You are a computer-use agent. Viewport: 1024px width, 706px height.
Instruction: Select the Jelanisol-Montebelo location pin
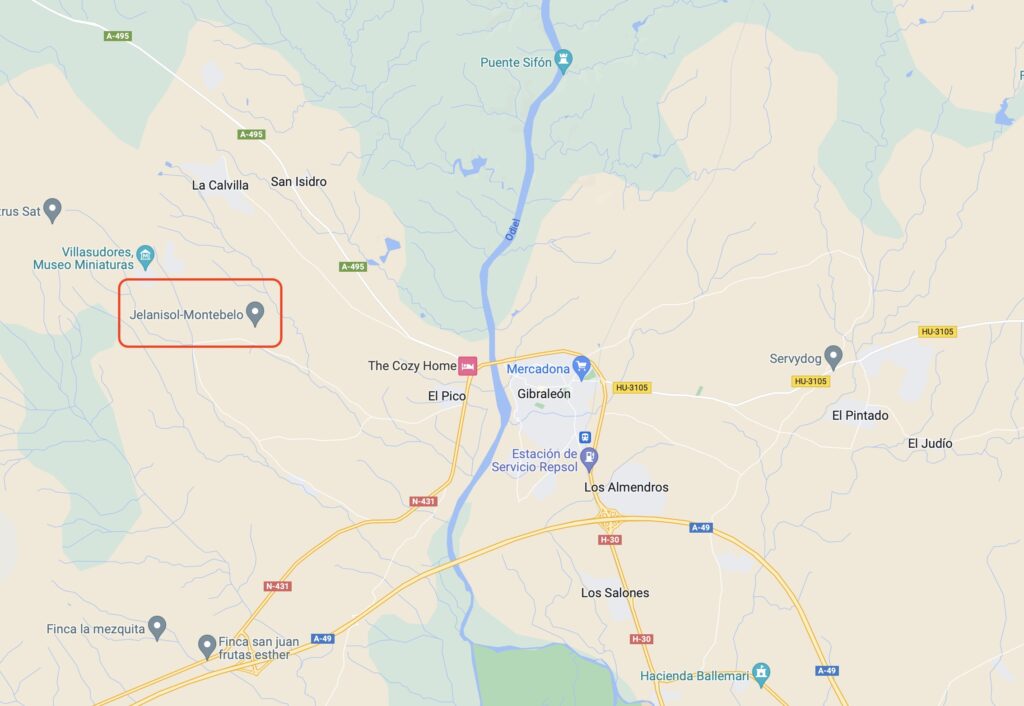[255, 313]
